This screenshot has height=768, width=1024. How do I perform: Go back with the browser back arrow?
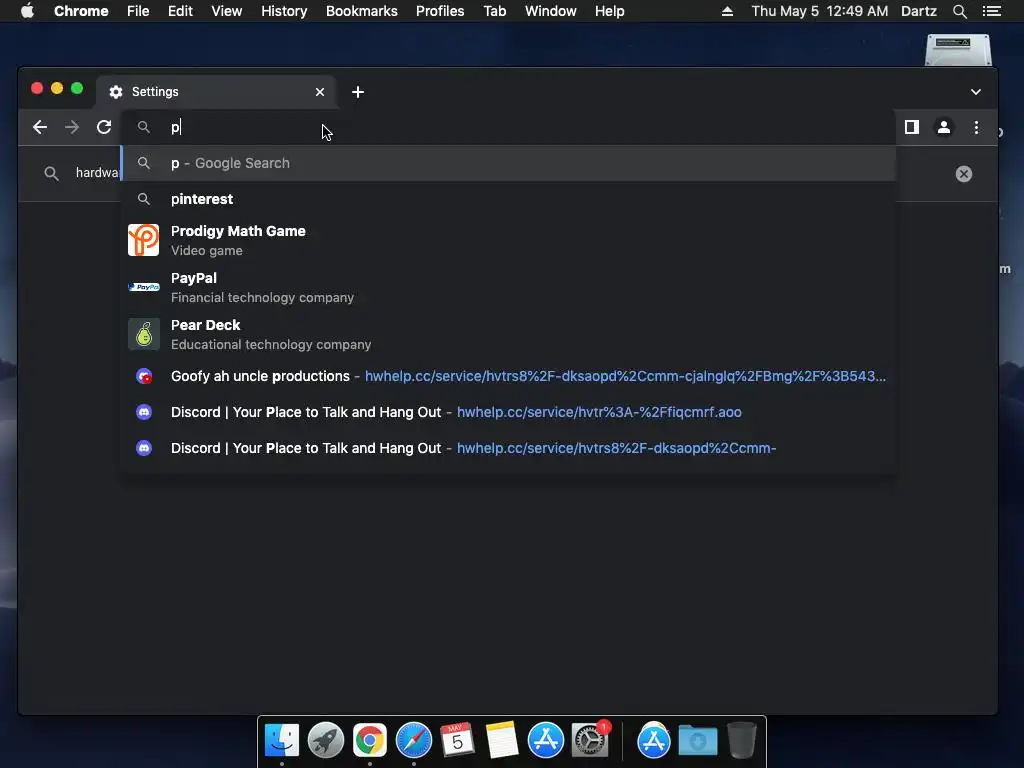tap(40, 127)
